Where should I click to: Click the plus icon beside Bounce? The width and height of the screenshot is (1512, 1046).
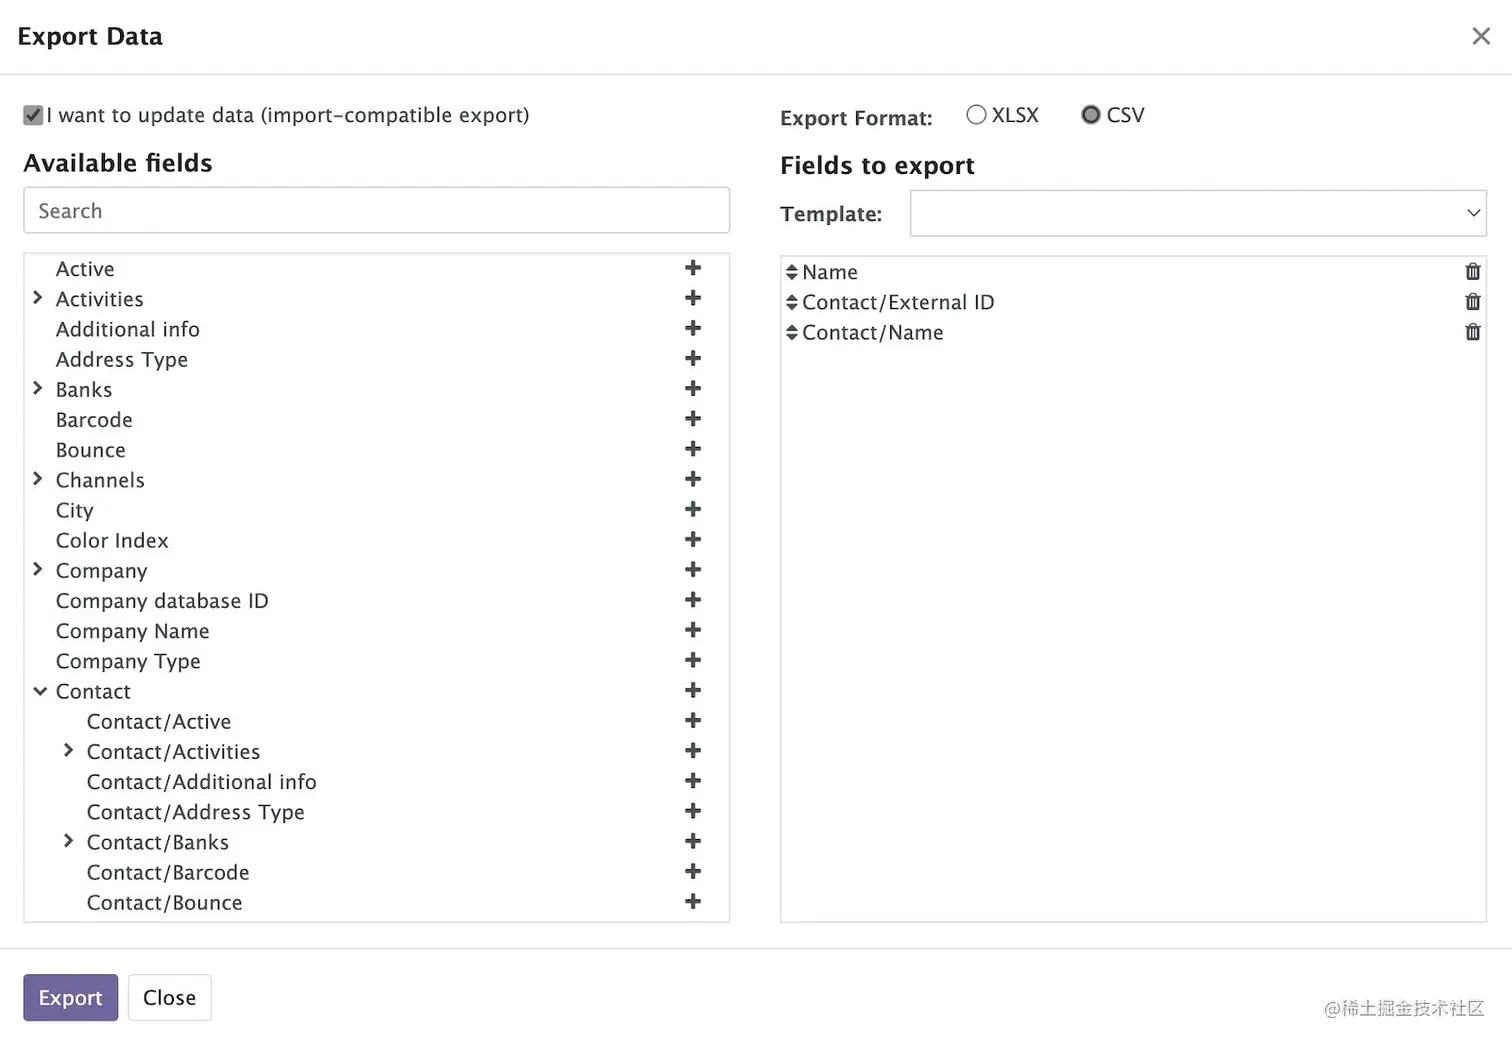tap(693, 449)
